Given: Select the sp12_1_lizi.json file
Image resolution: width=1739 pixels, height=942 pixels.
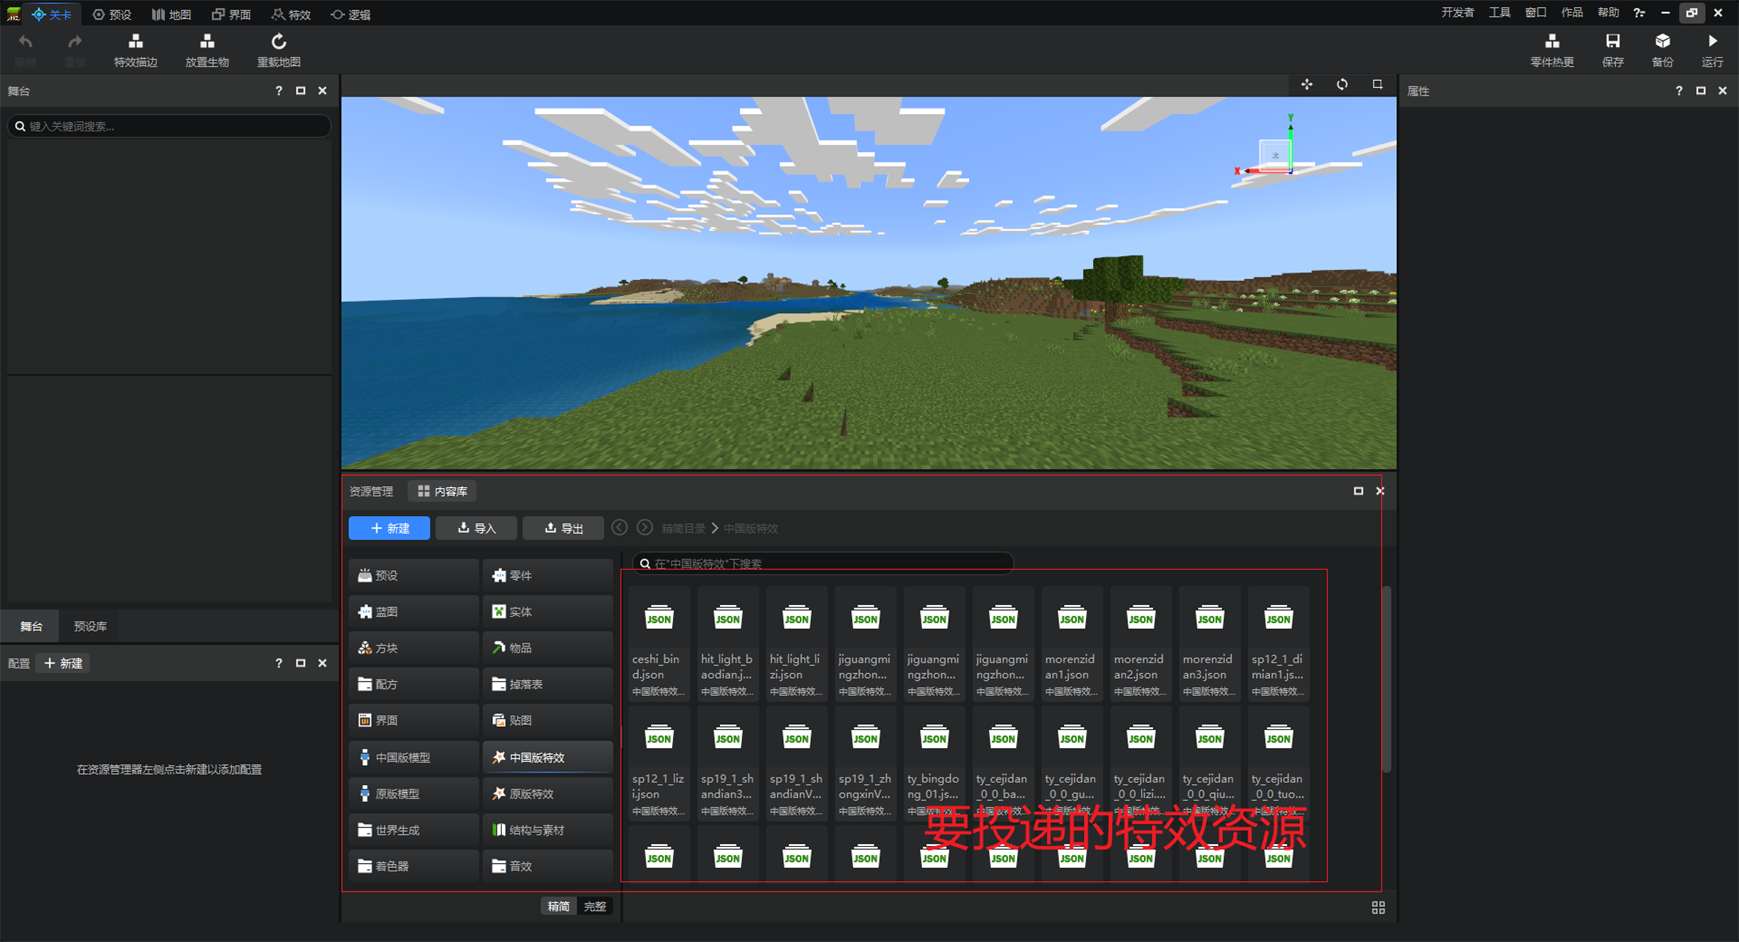Looking at the screenshot, I should click(659, 763).
